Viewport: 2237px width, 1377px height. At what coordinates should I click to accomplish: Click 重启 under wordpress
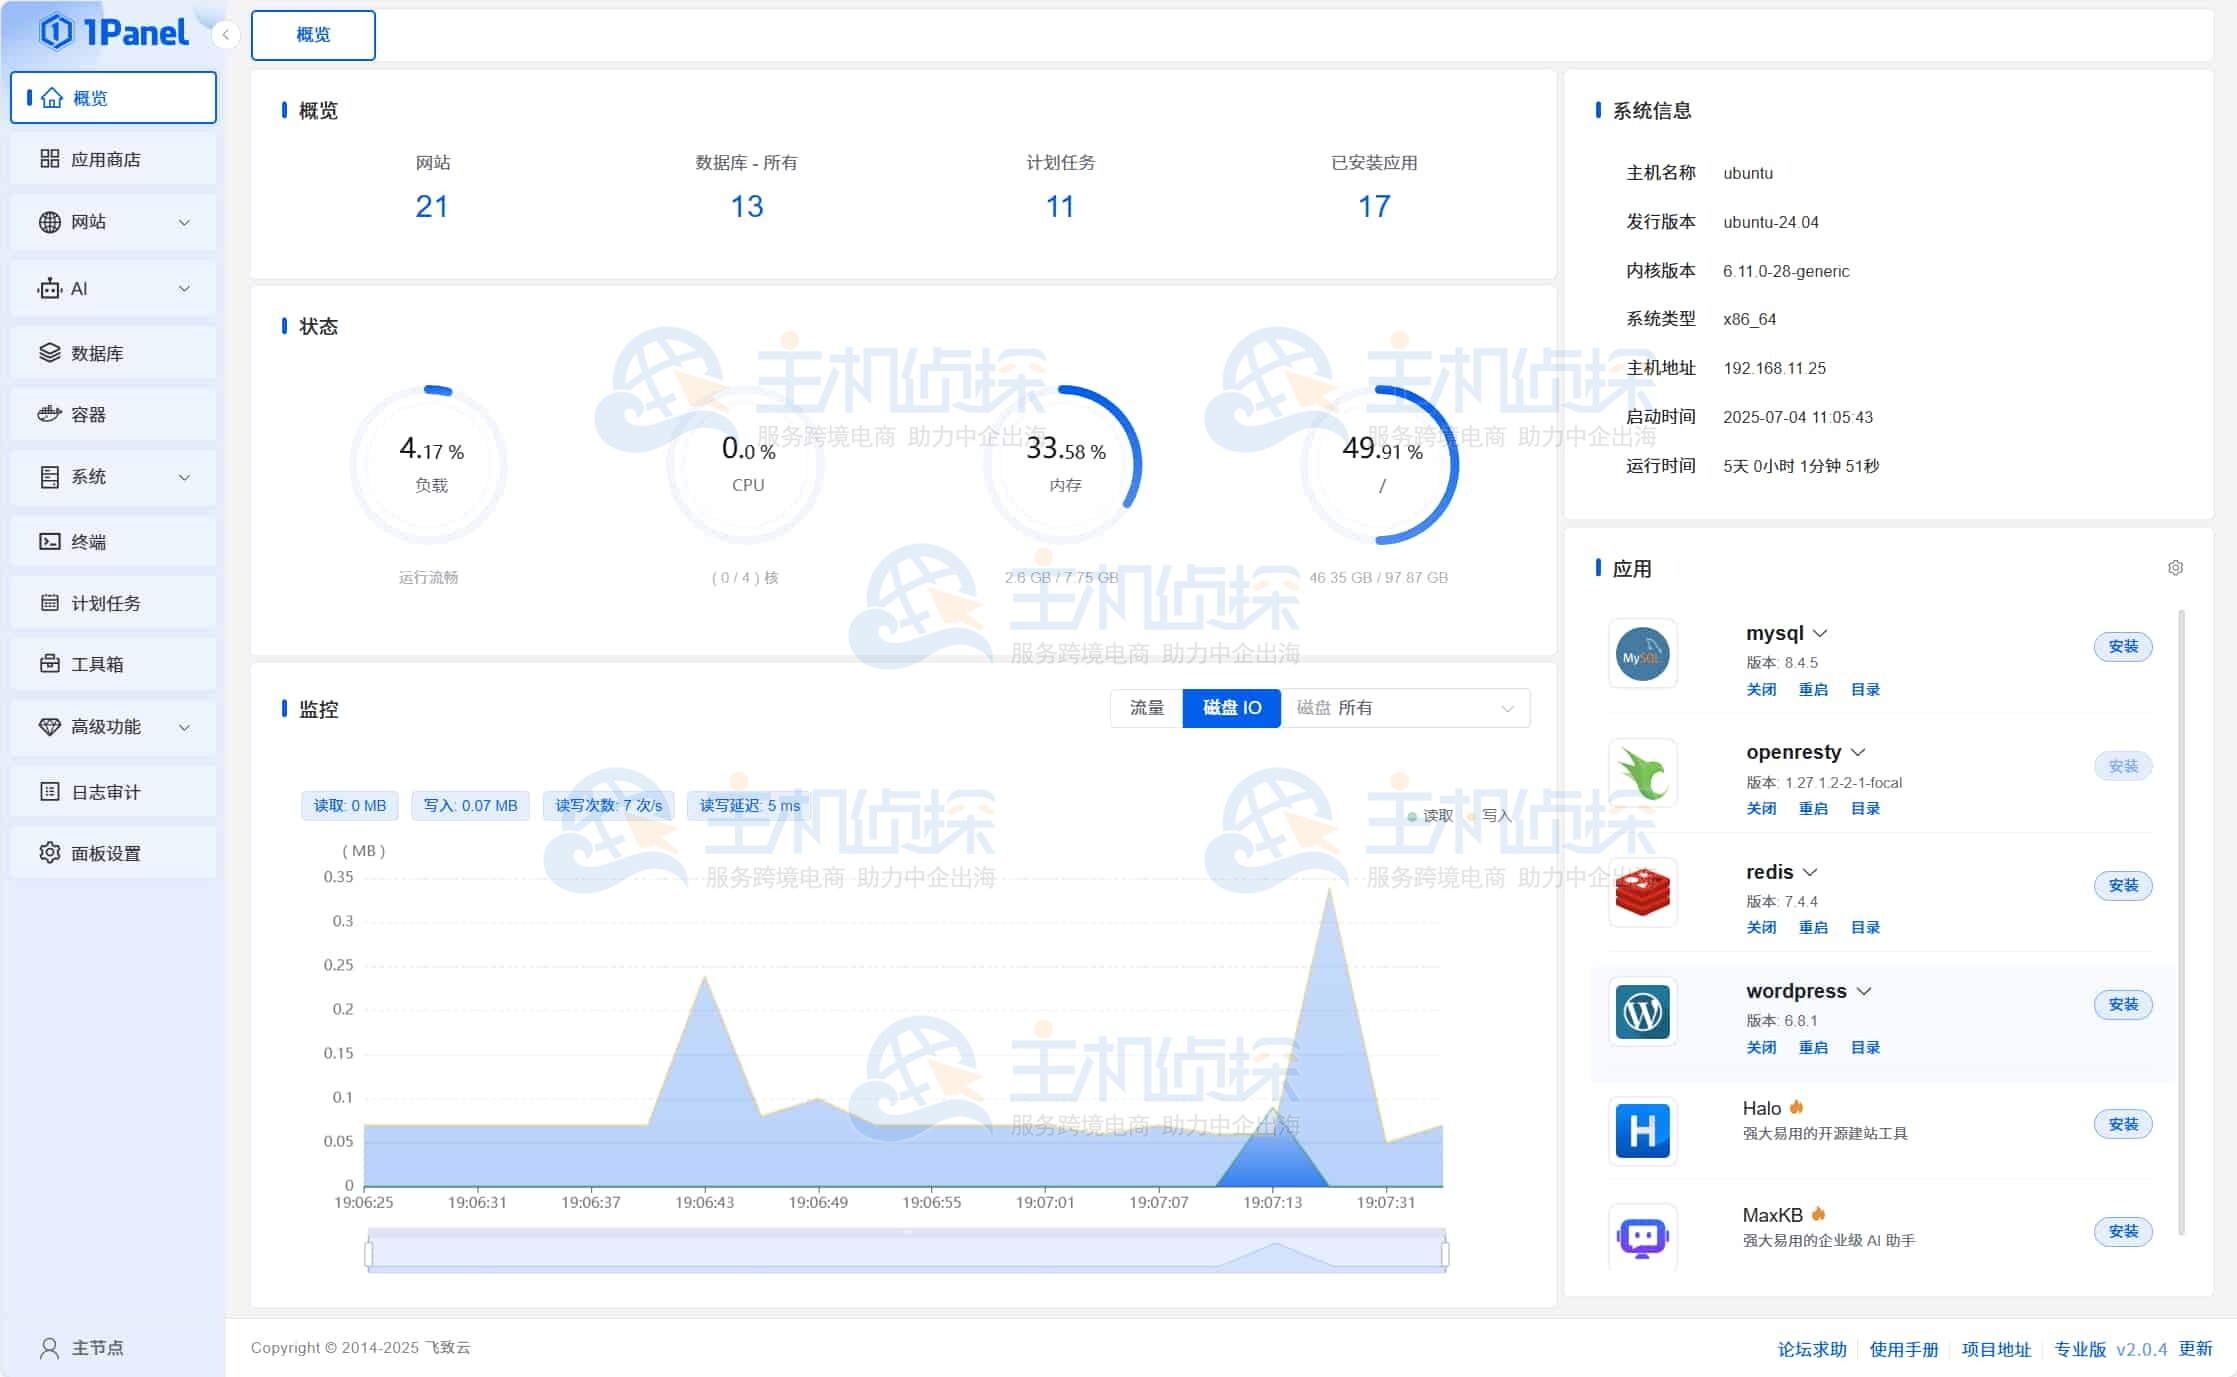pos(1812,1047)
